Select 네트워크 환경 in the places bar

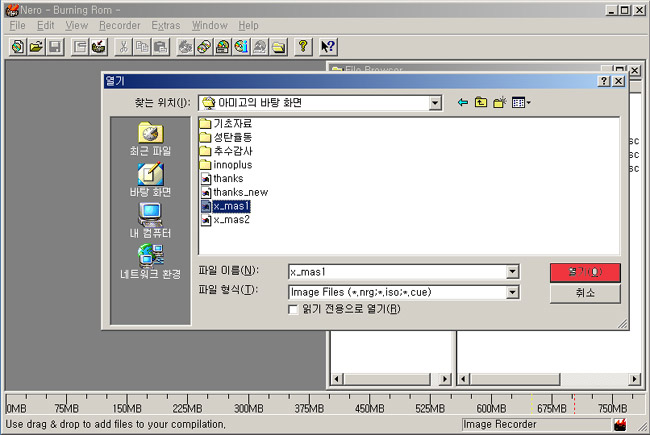coord(150,260)
